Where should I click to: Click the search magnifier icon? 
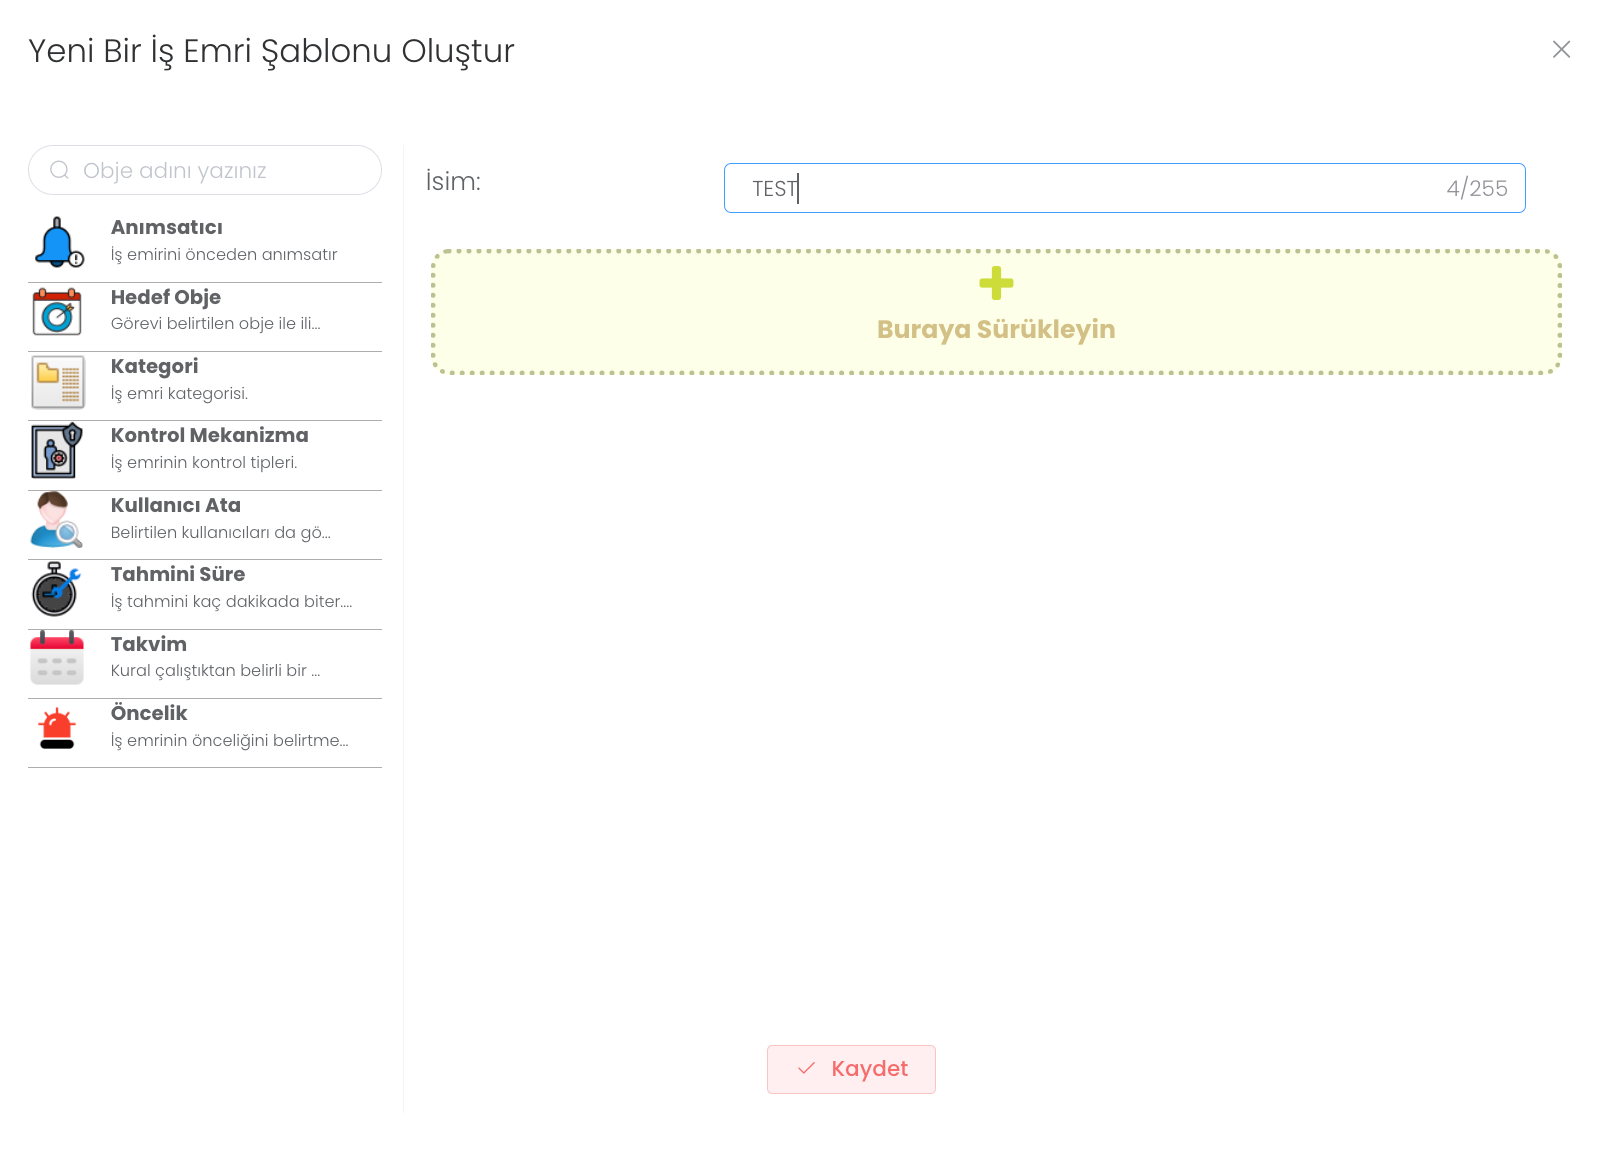tap(60, 170)
